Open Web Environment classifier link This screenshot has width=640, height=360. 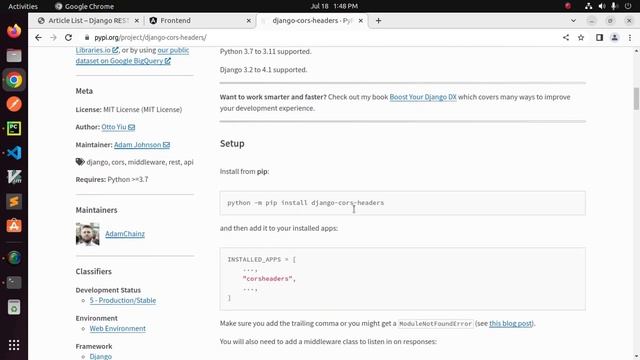point(118,328)
